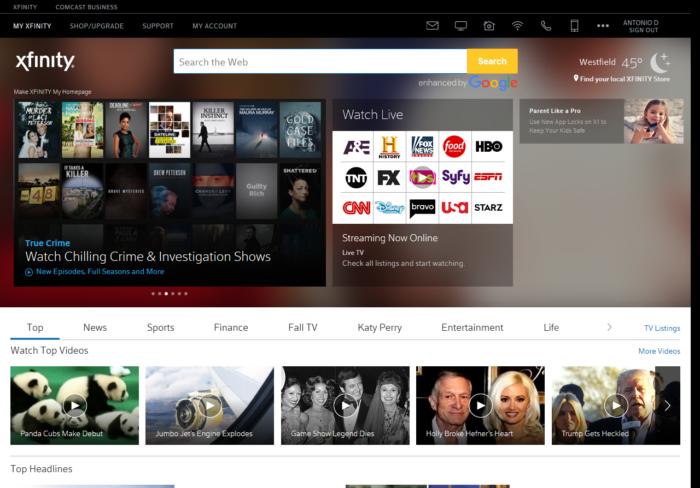
Task: Select the USA channel logo
Action: coord(455,208)
